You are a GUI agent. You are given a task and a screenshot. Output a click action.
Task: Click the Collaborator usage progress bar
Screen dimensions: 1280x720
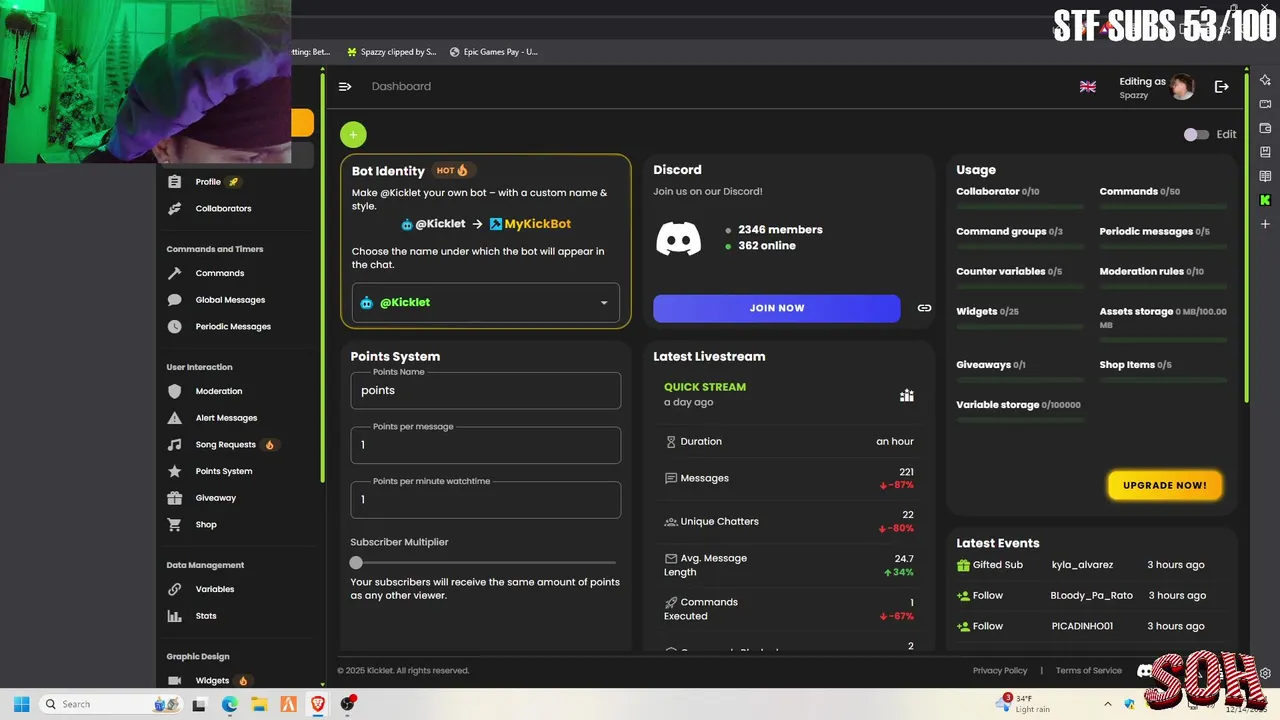tap(1020, 205)
